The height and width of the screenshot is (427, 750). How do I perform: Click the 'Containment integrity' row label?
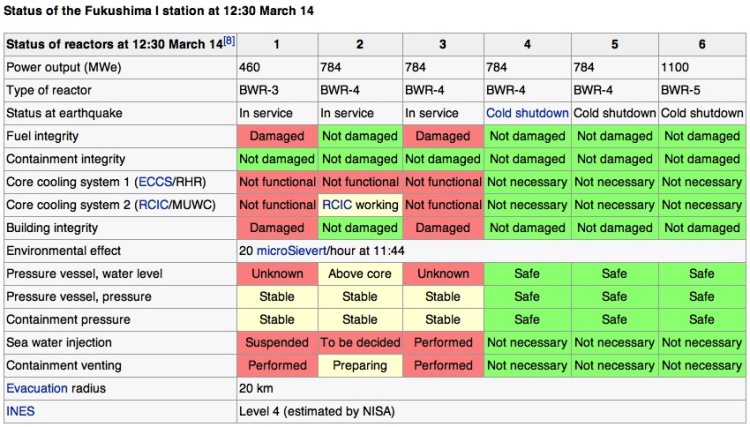(66, 159)
